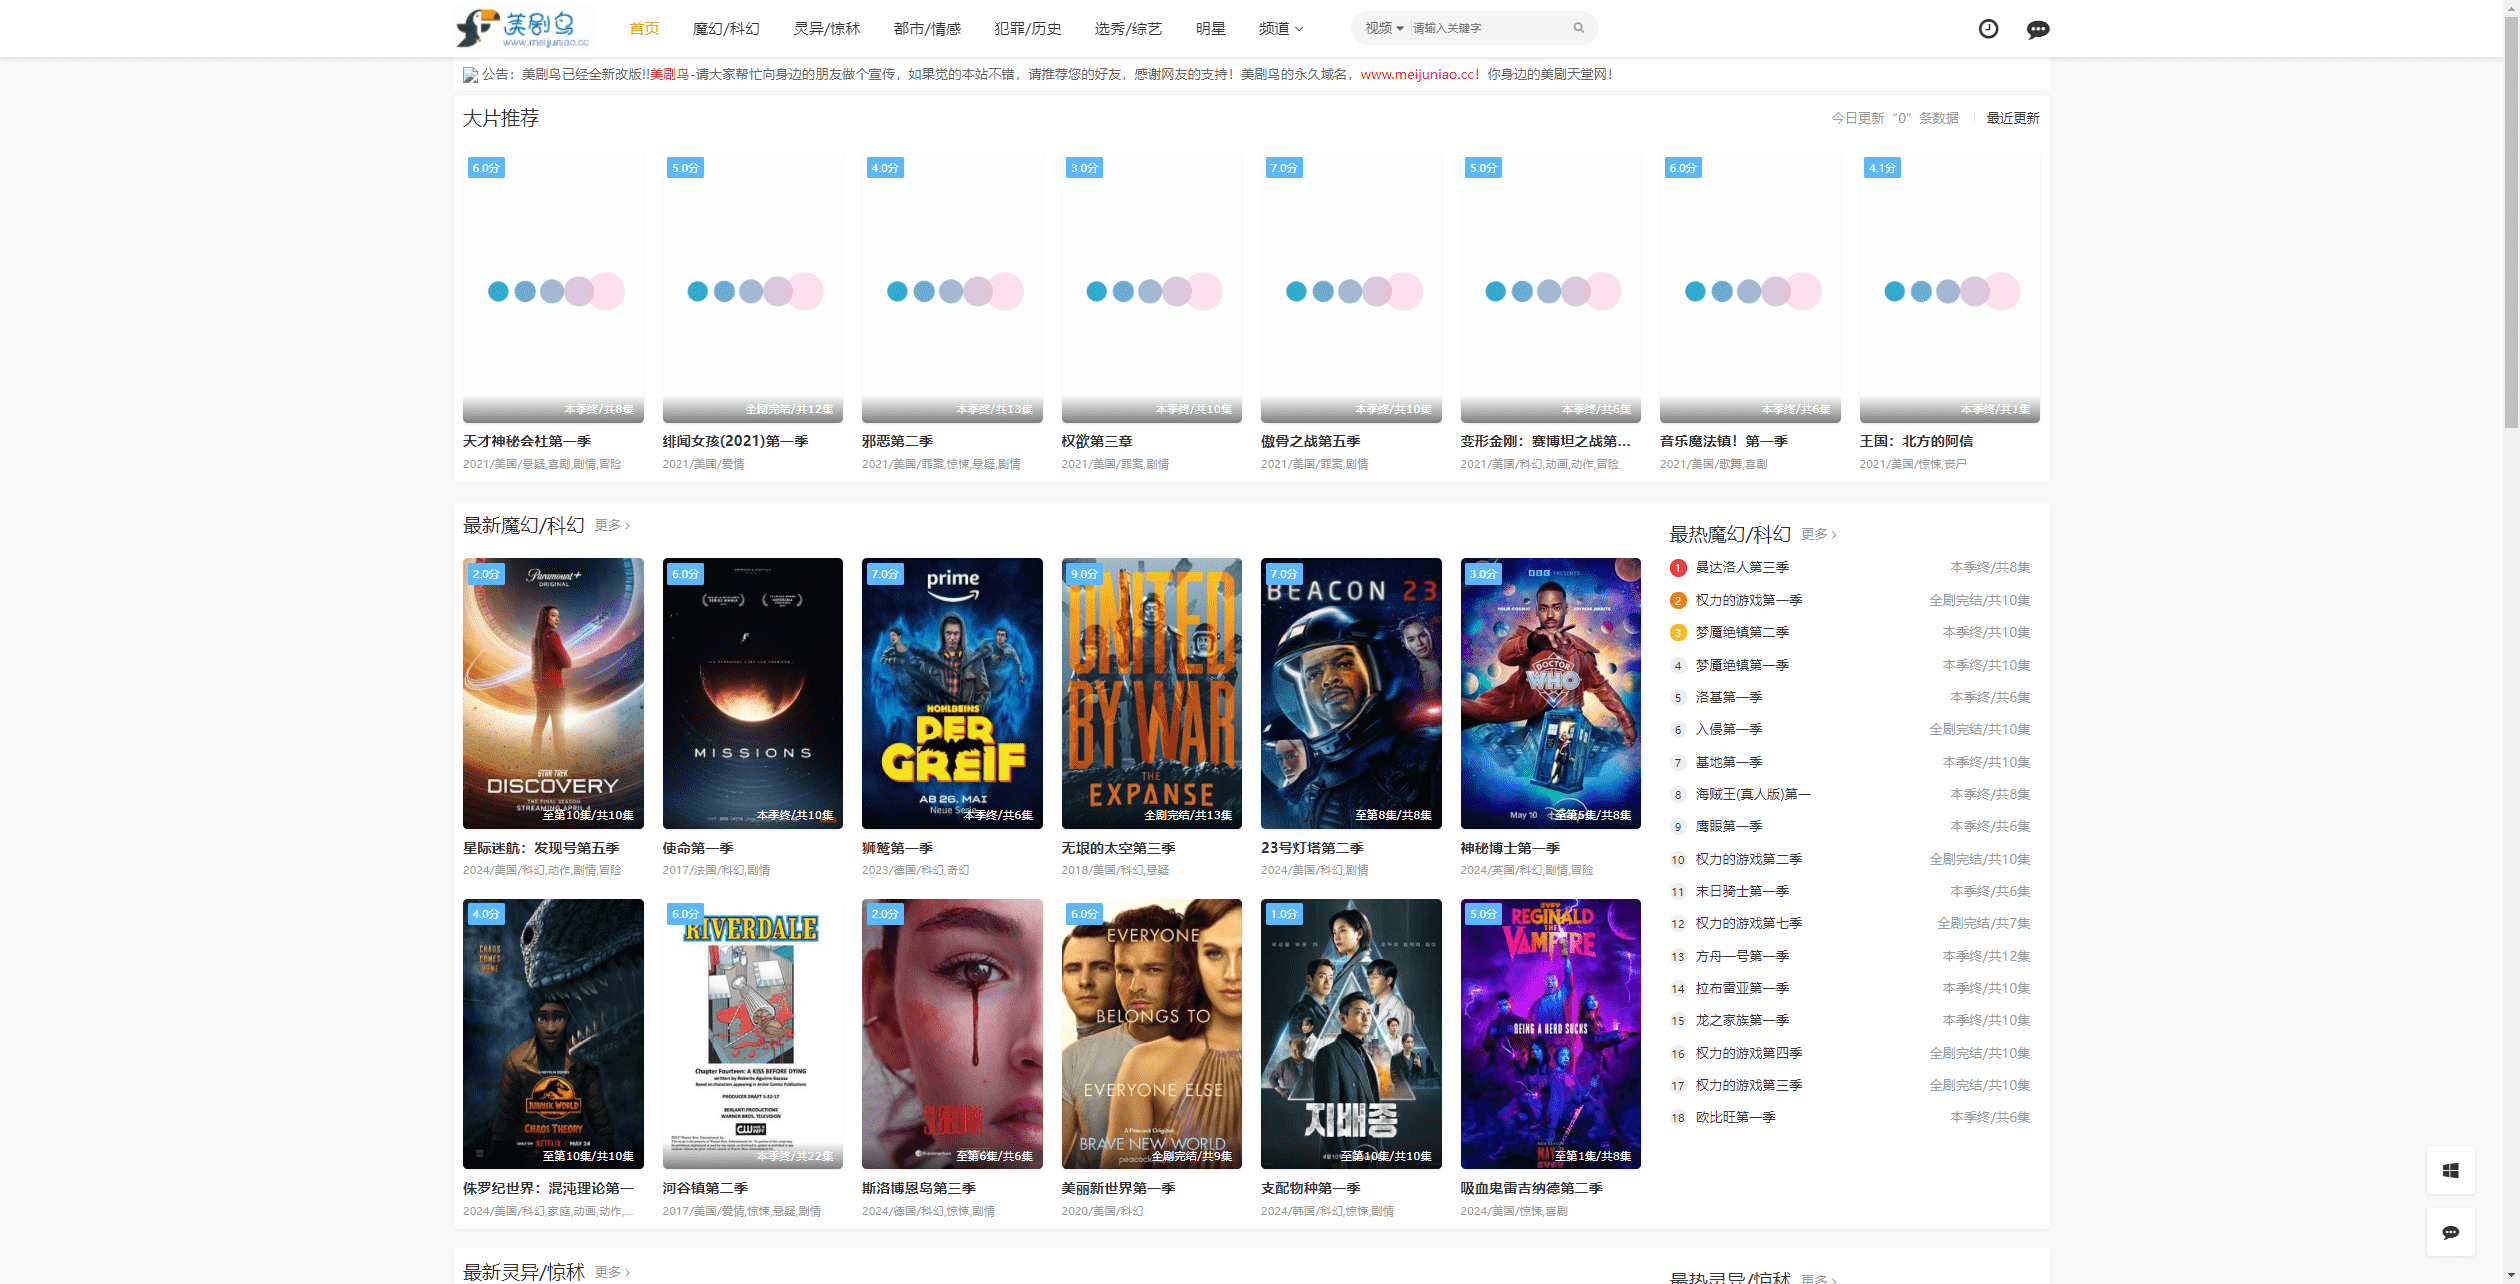Open the Riverdale poster thumbnail
This screenshot has width=2520, height=1284.
click(752, 1033)
